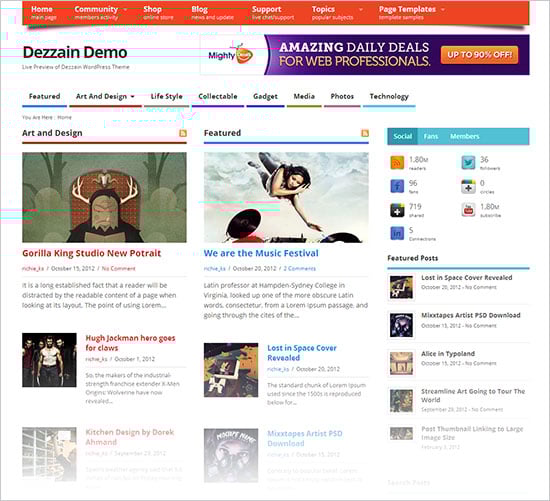Expand the Community menu arrow
Viewport: 550px width, 501px height.
(x=125, y=9)
